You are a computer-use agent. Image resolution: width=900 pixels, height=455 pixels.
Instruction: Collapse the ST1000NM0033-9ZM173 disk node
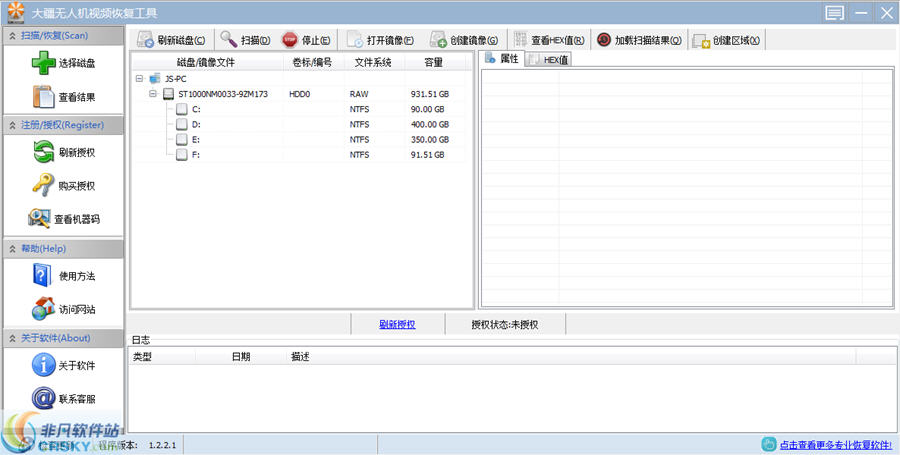(153, 94)
